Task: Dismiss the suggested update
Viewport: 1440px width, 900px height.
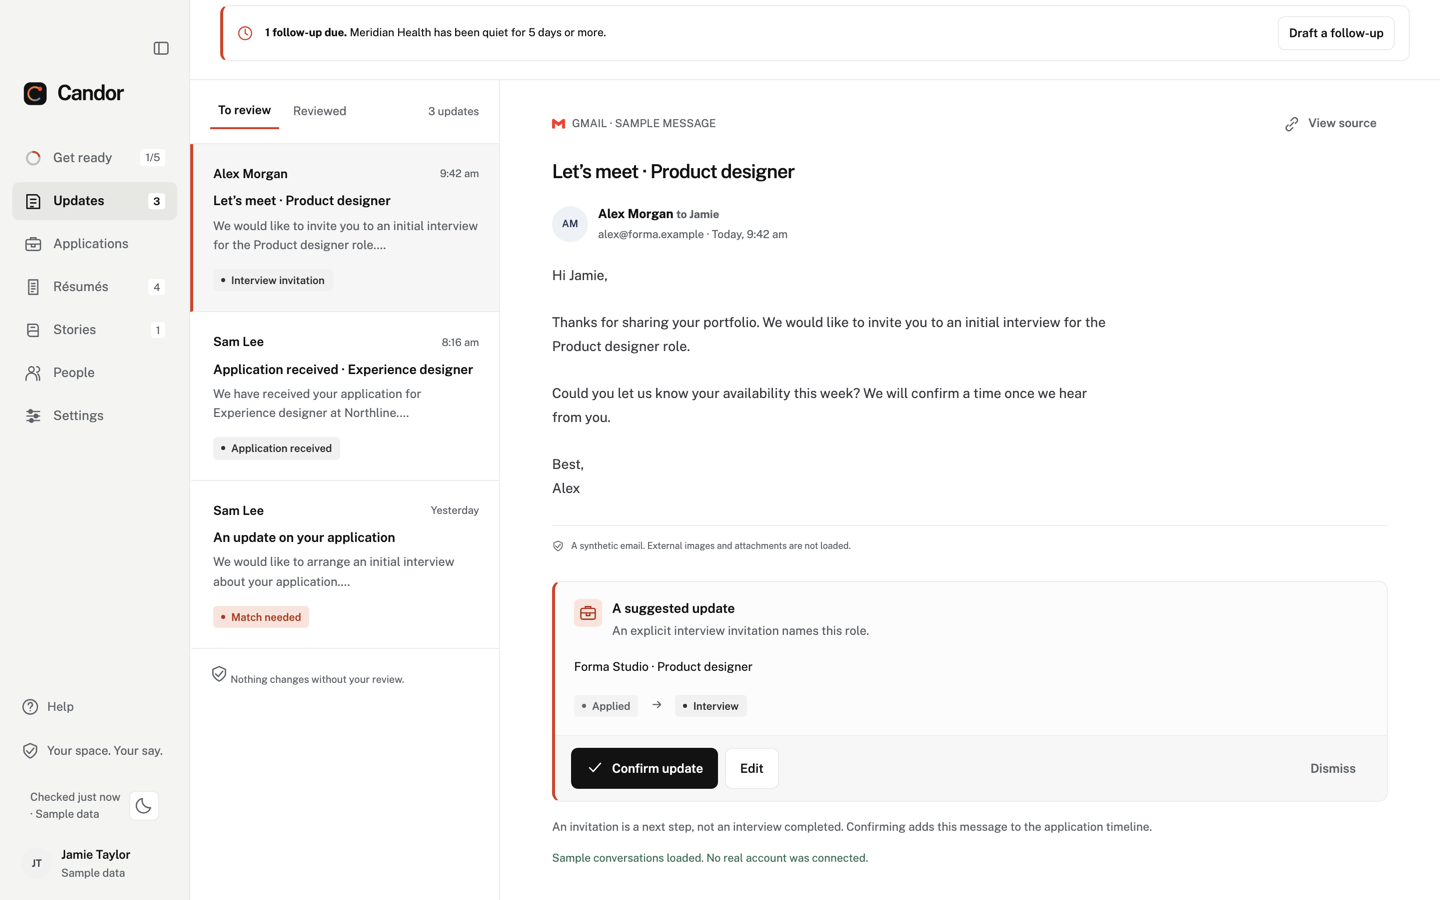Action: click(x=1333, y=768)
